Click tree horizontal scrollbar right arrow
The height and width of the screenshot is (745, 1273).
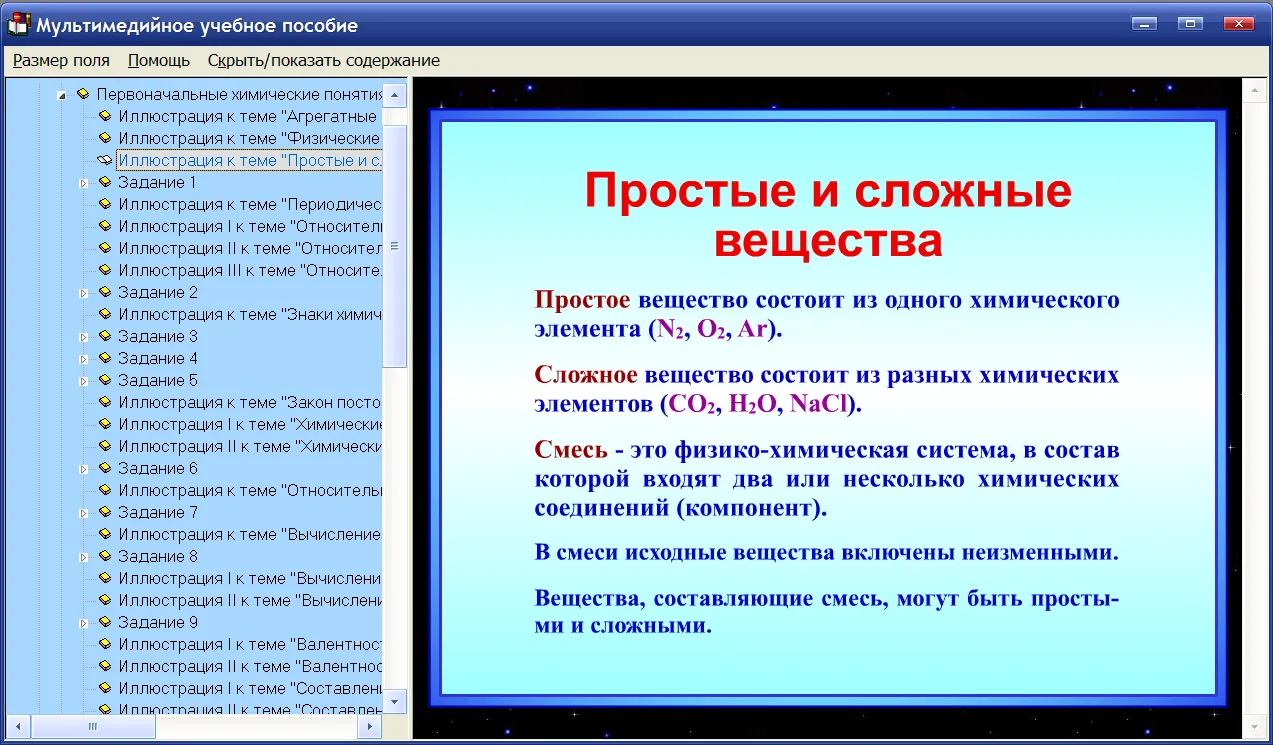(x=370, y=727)
